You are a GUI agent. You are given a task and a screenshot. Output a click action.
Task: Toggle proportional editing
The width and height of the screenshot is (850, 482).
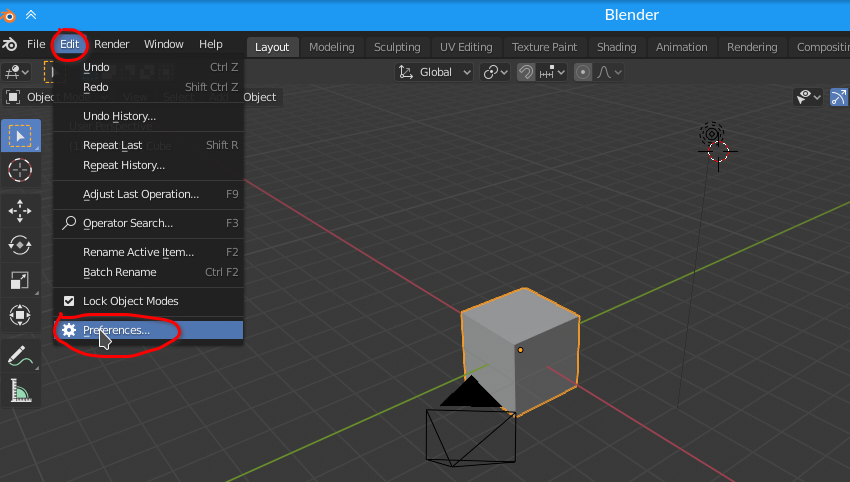583,72
